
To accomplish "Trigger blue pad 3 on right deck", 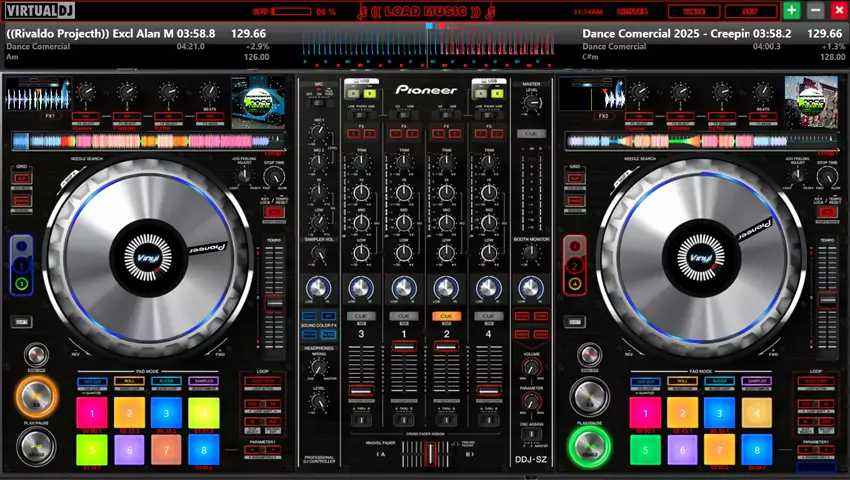I will (719, 412).
